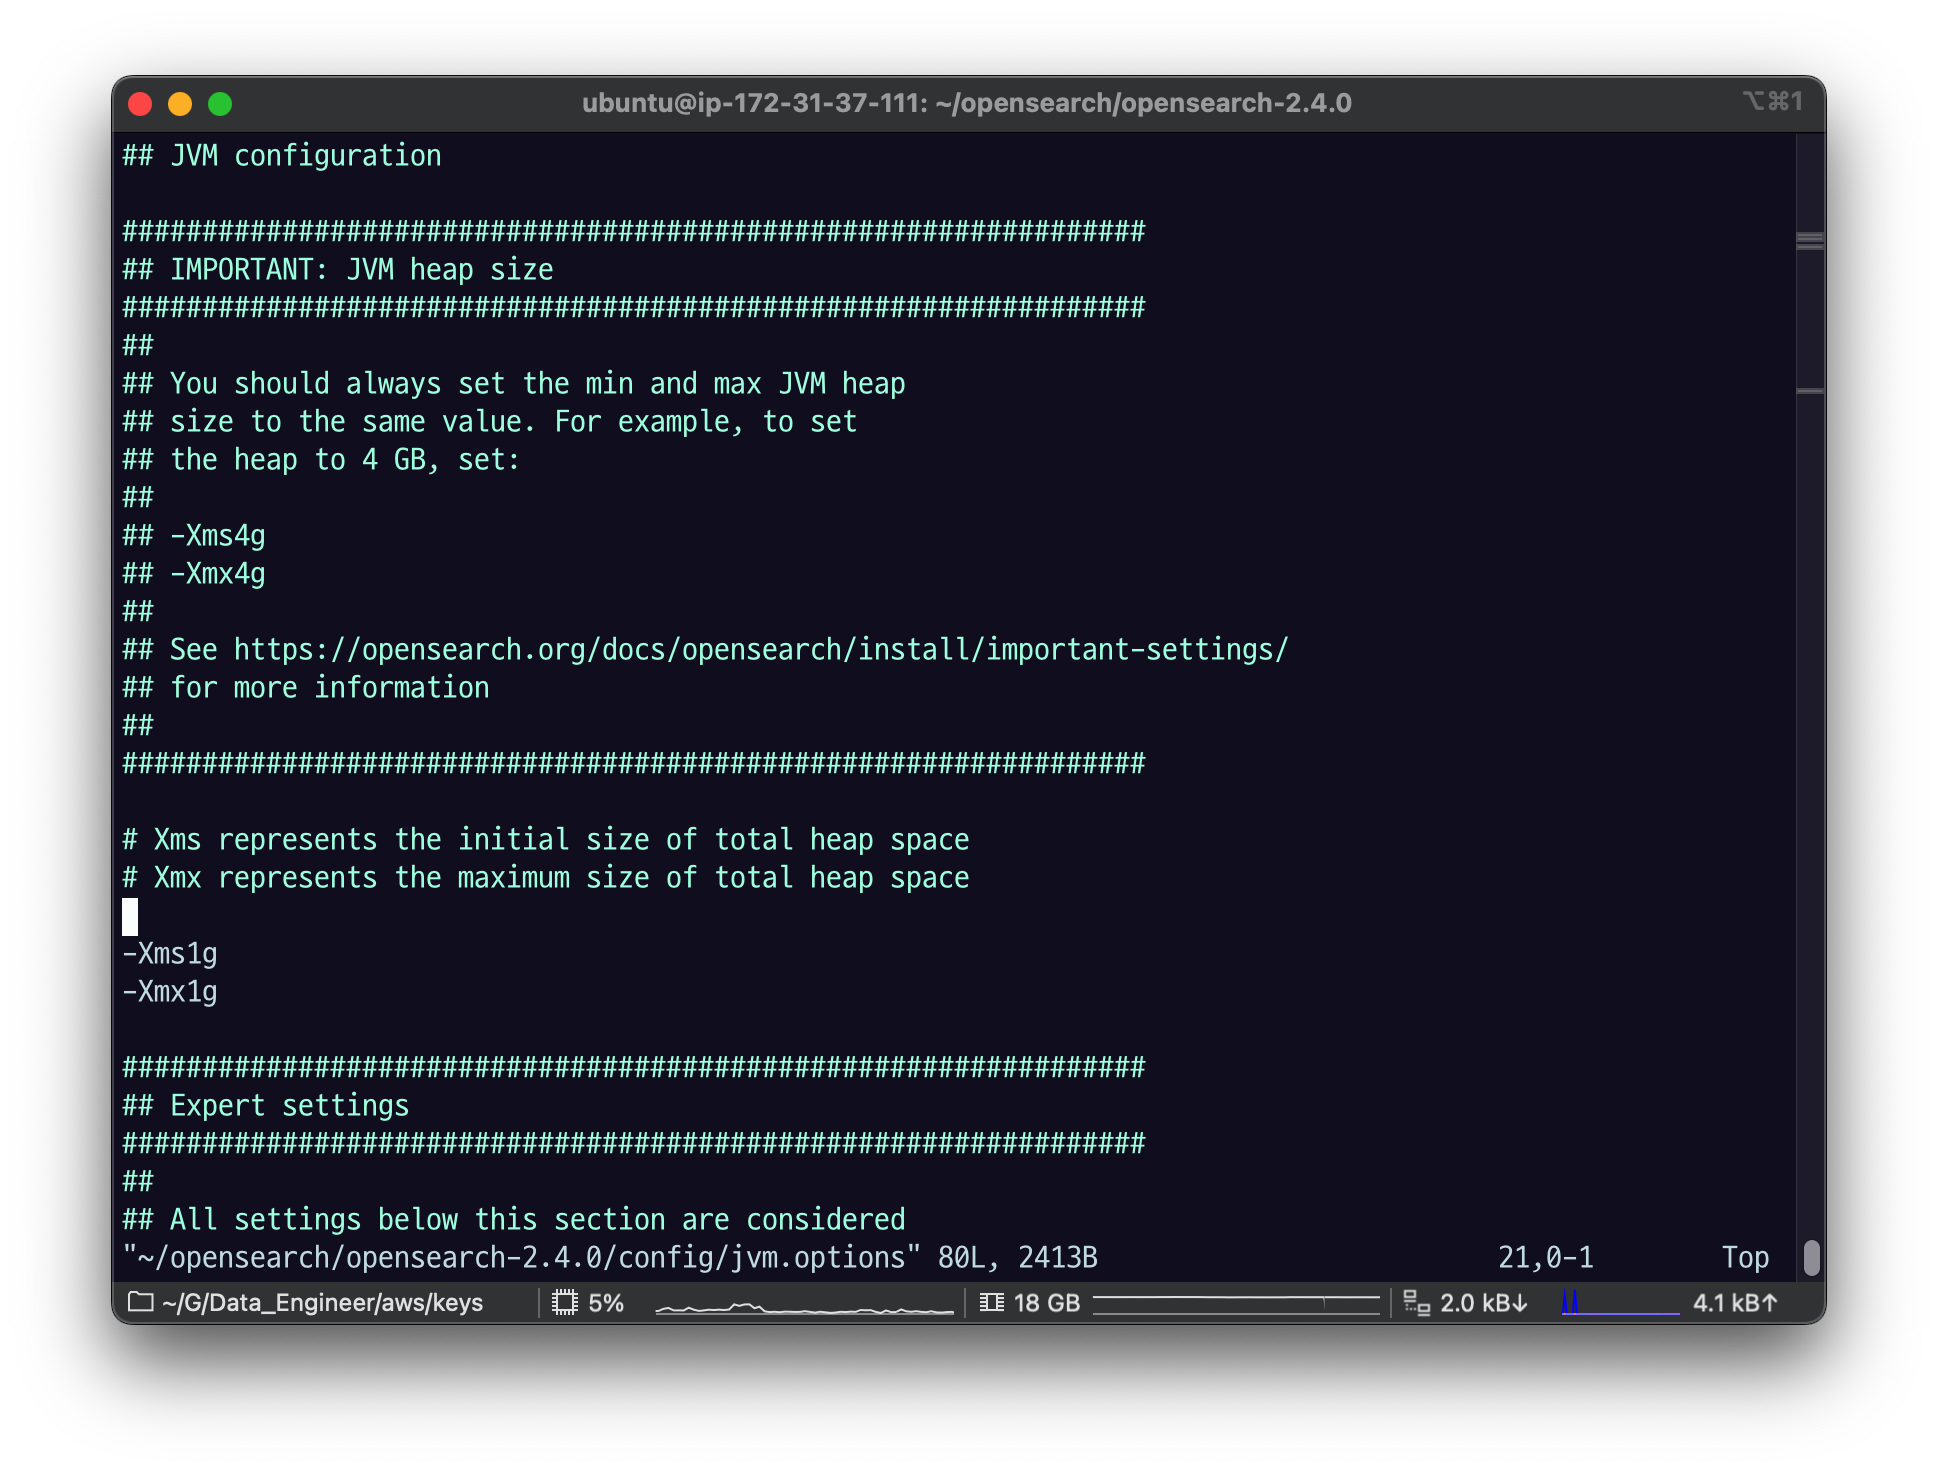Click the network activity graph
Viewport: 1938px width, 1472px height.
(1619, 1303)
